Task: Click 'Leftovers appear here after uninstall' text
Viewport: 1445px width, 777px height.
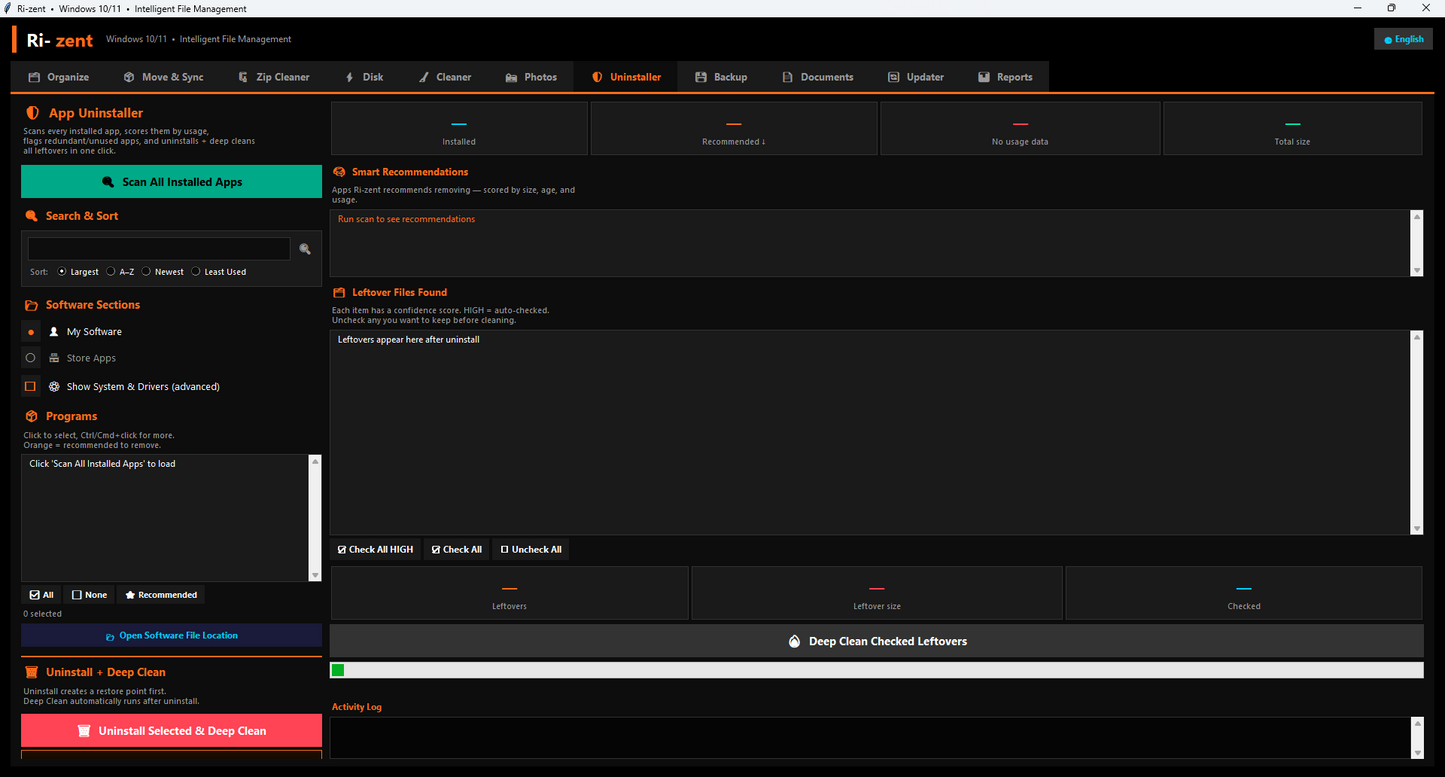Action: (409, 340)
